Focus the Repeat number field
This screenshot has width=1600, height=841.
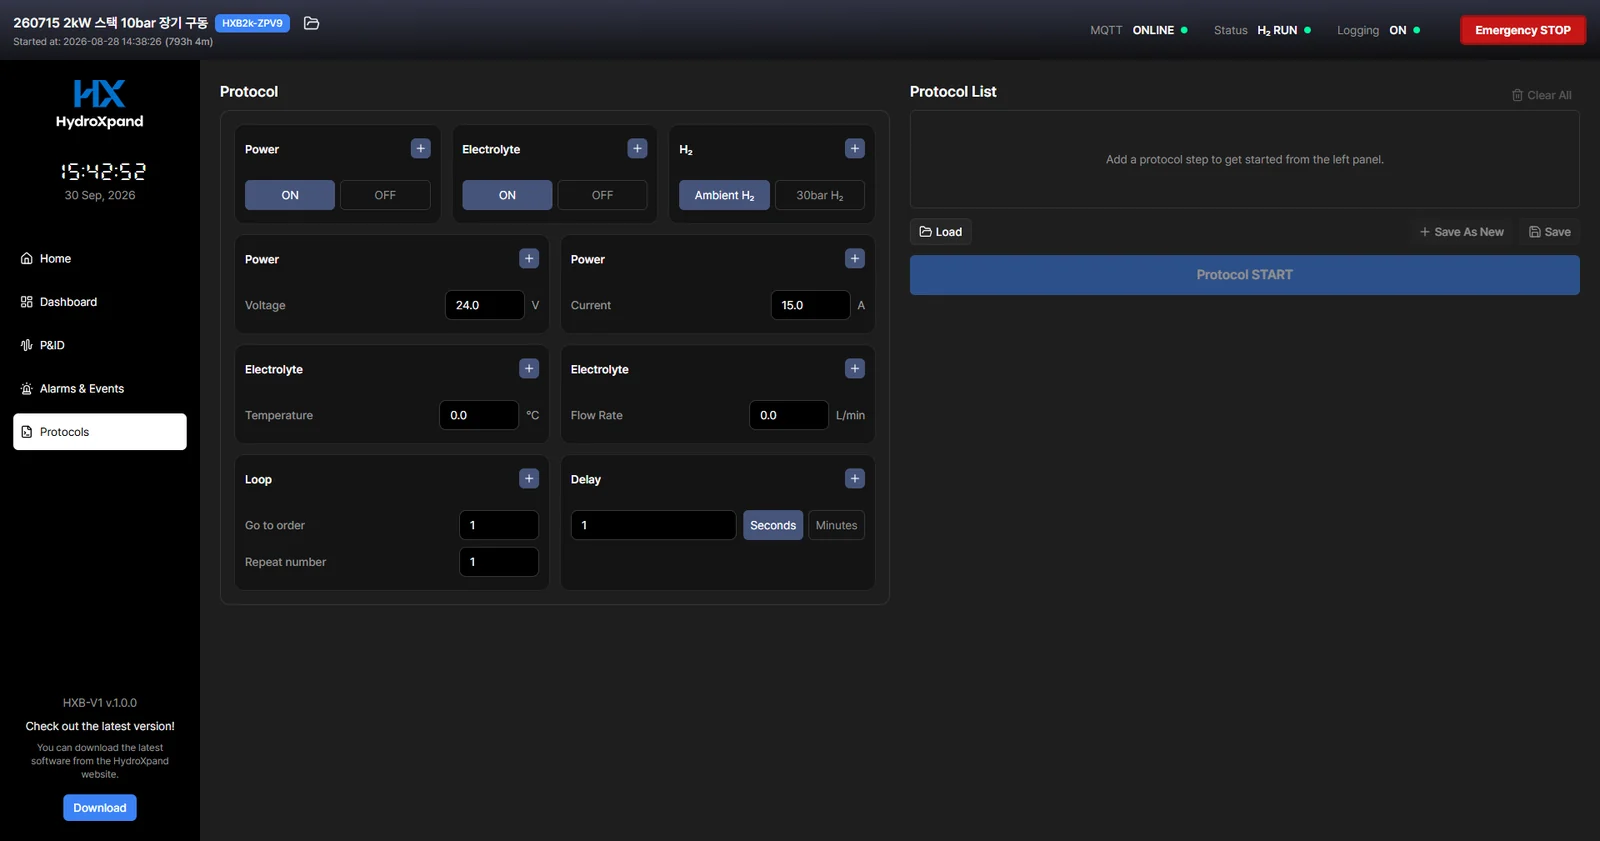coord(499,562)
